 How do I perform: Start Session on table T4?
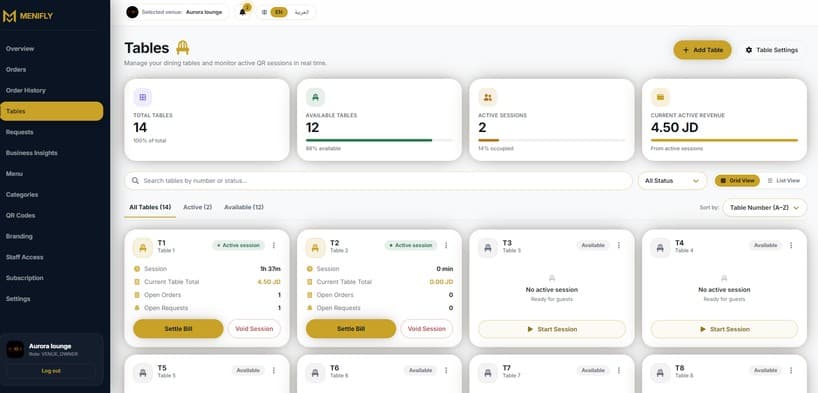point(724,329)
